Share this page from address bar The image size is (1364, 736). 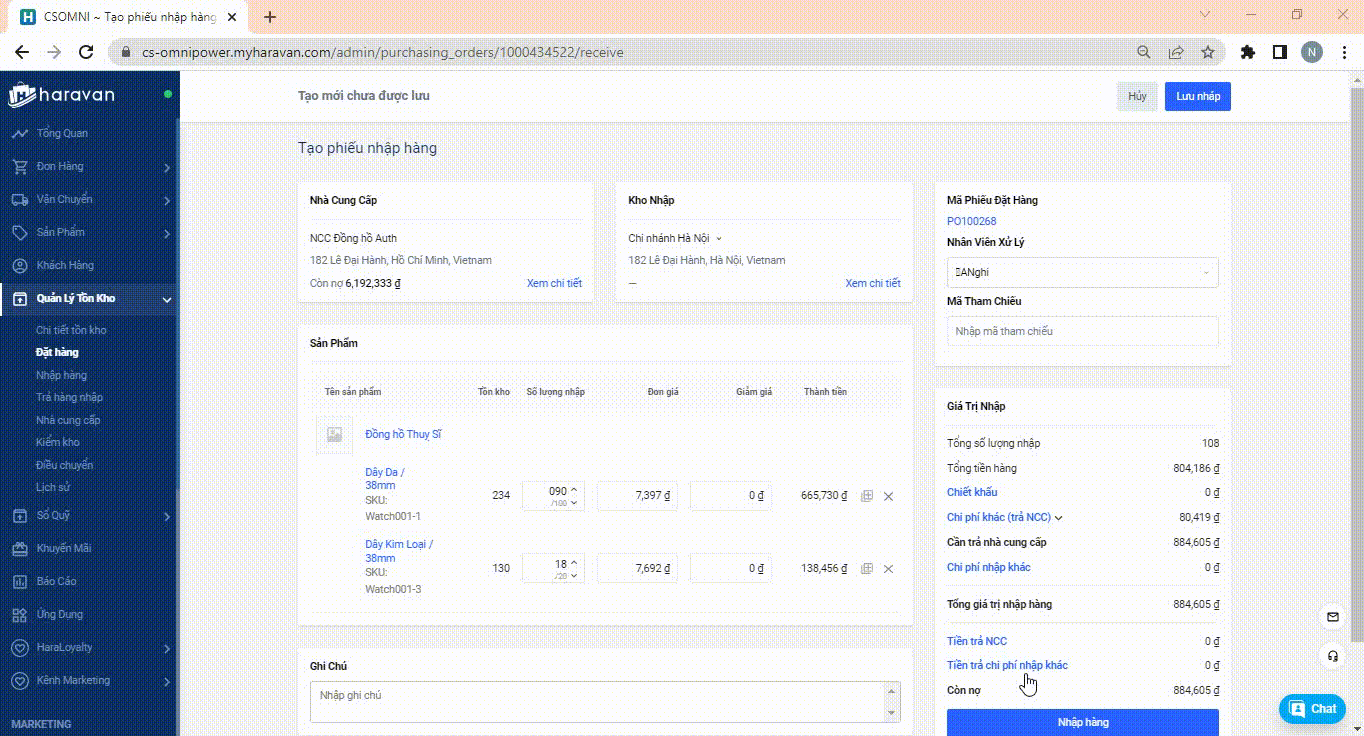click(x=1176, y=52)
